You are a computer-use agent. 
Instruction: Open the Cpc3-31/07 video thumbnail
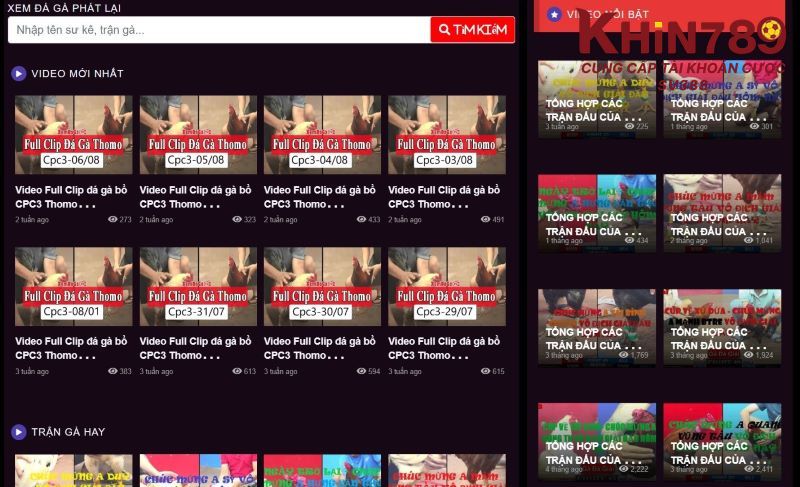pos(198,287)
